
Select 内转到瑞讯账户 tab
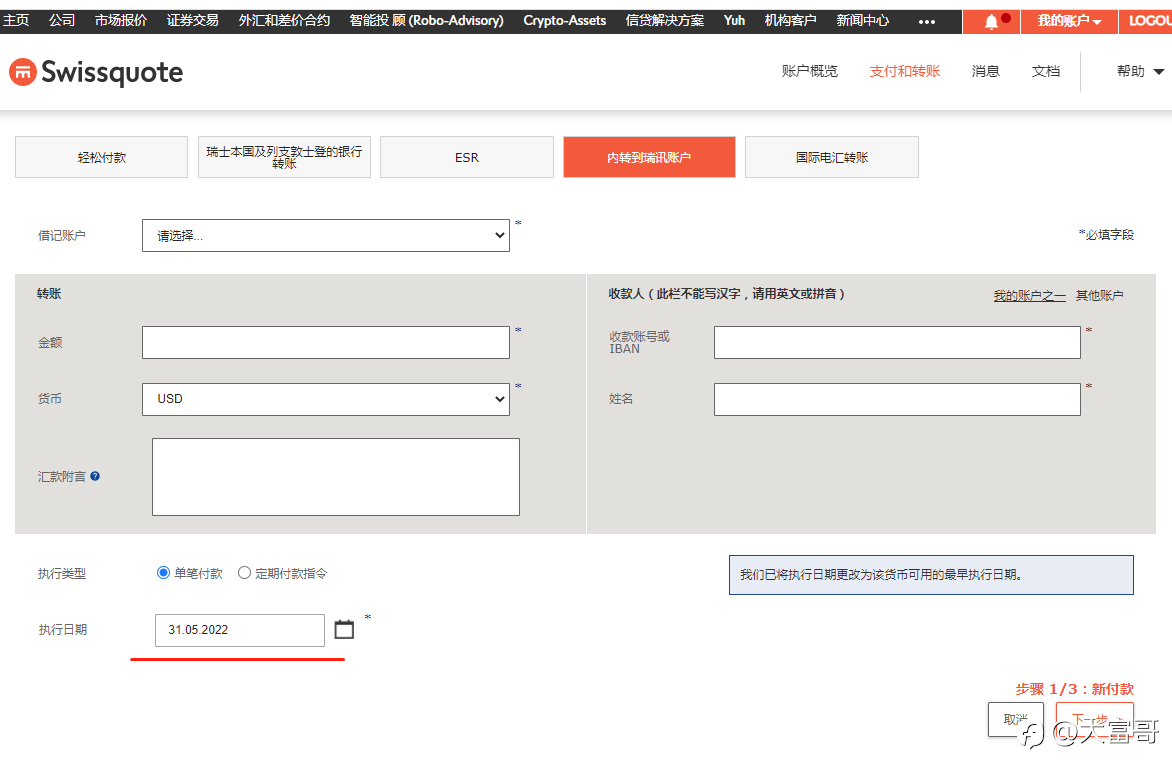coord(650,157)
